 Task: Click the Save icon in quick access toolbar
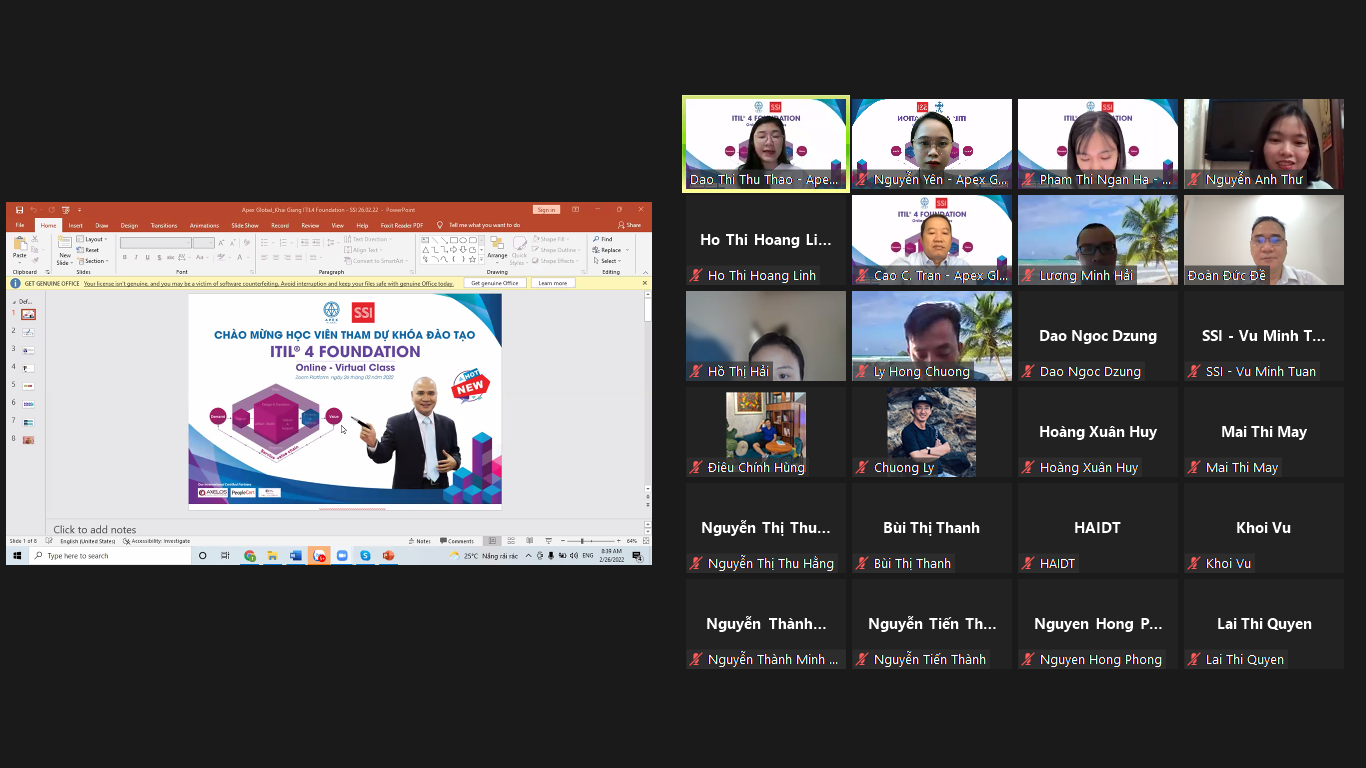tap(18, 210)
